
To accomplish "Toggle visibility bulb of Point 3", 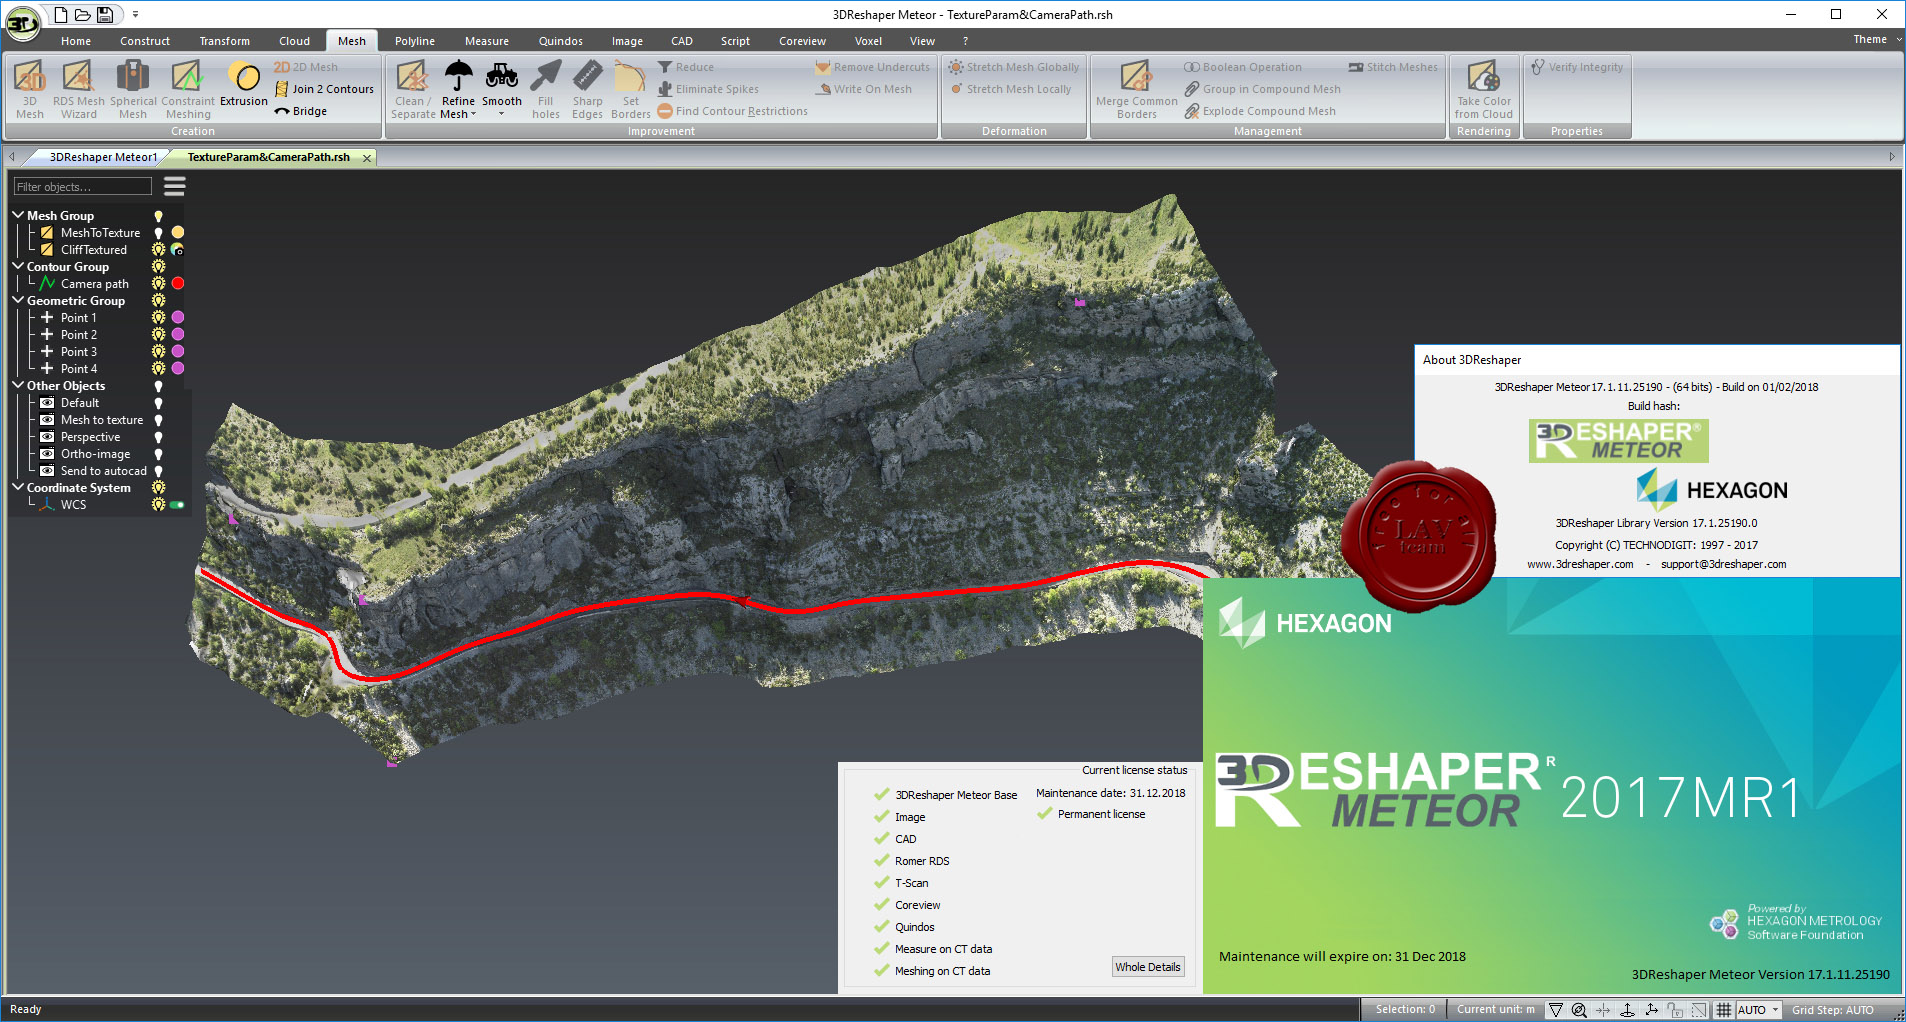I will (x=158, y=352).
